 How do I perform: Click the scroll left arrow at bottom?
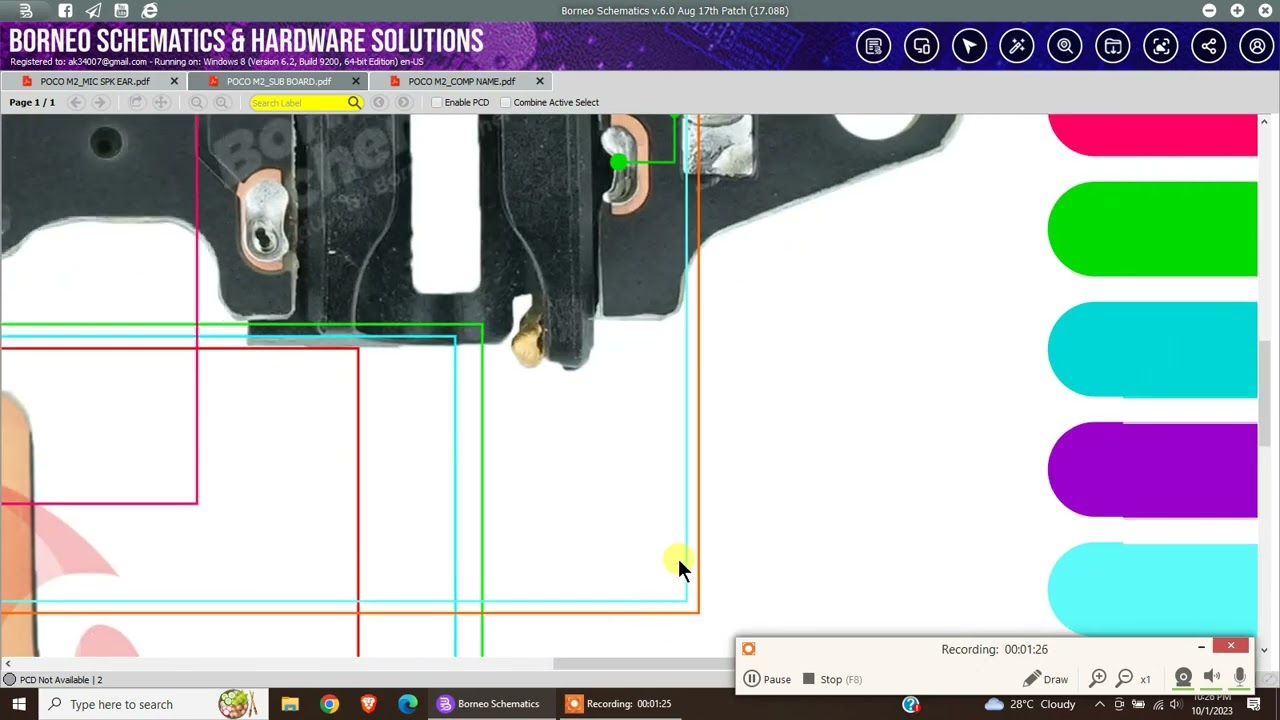7,664
